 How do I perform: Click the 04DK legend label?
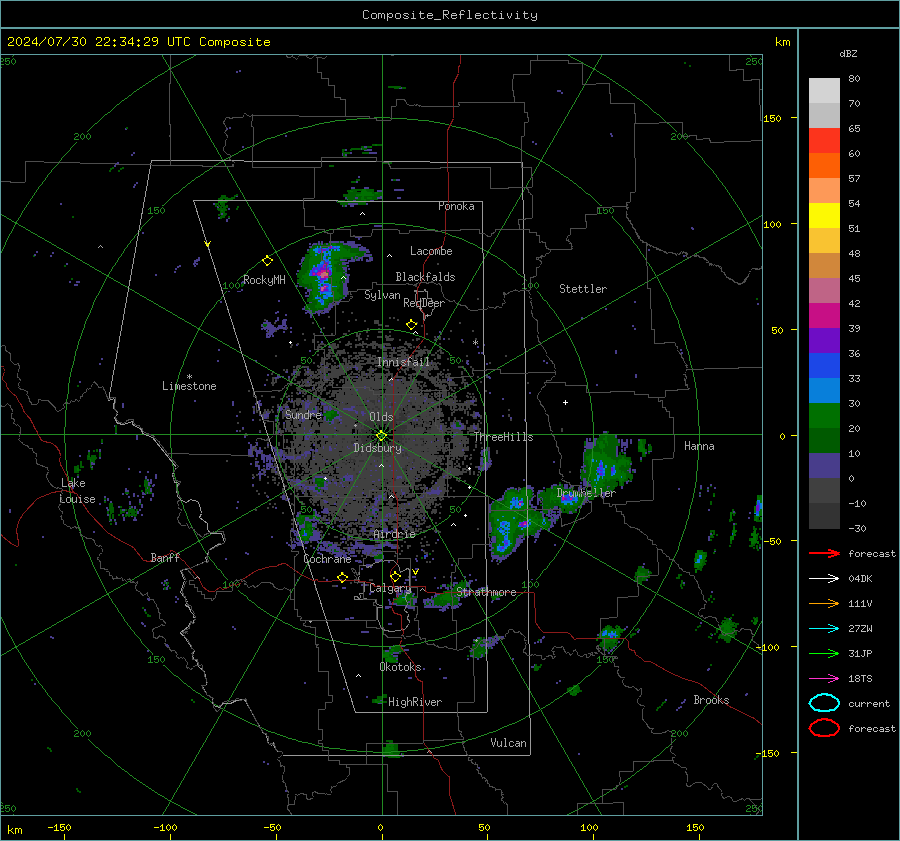[x=860, y=579]
